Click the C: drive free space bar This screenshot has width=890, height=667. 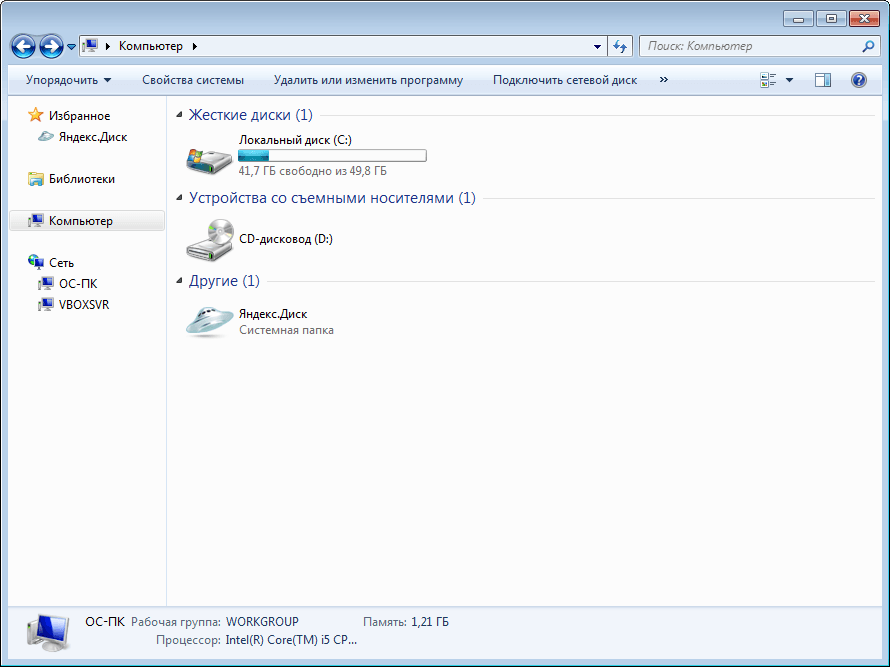331,156
